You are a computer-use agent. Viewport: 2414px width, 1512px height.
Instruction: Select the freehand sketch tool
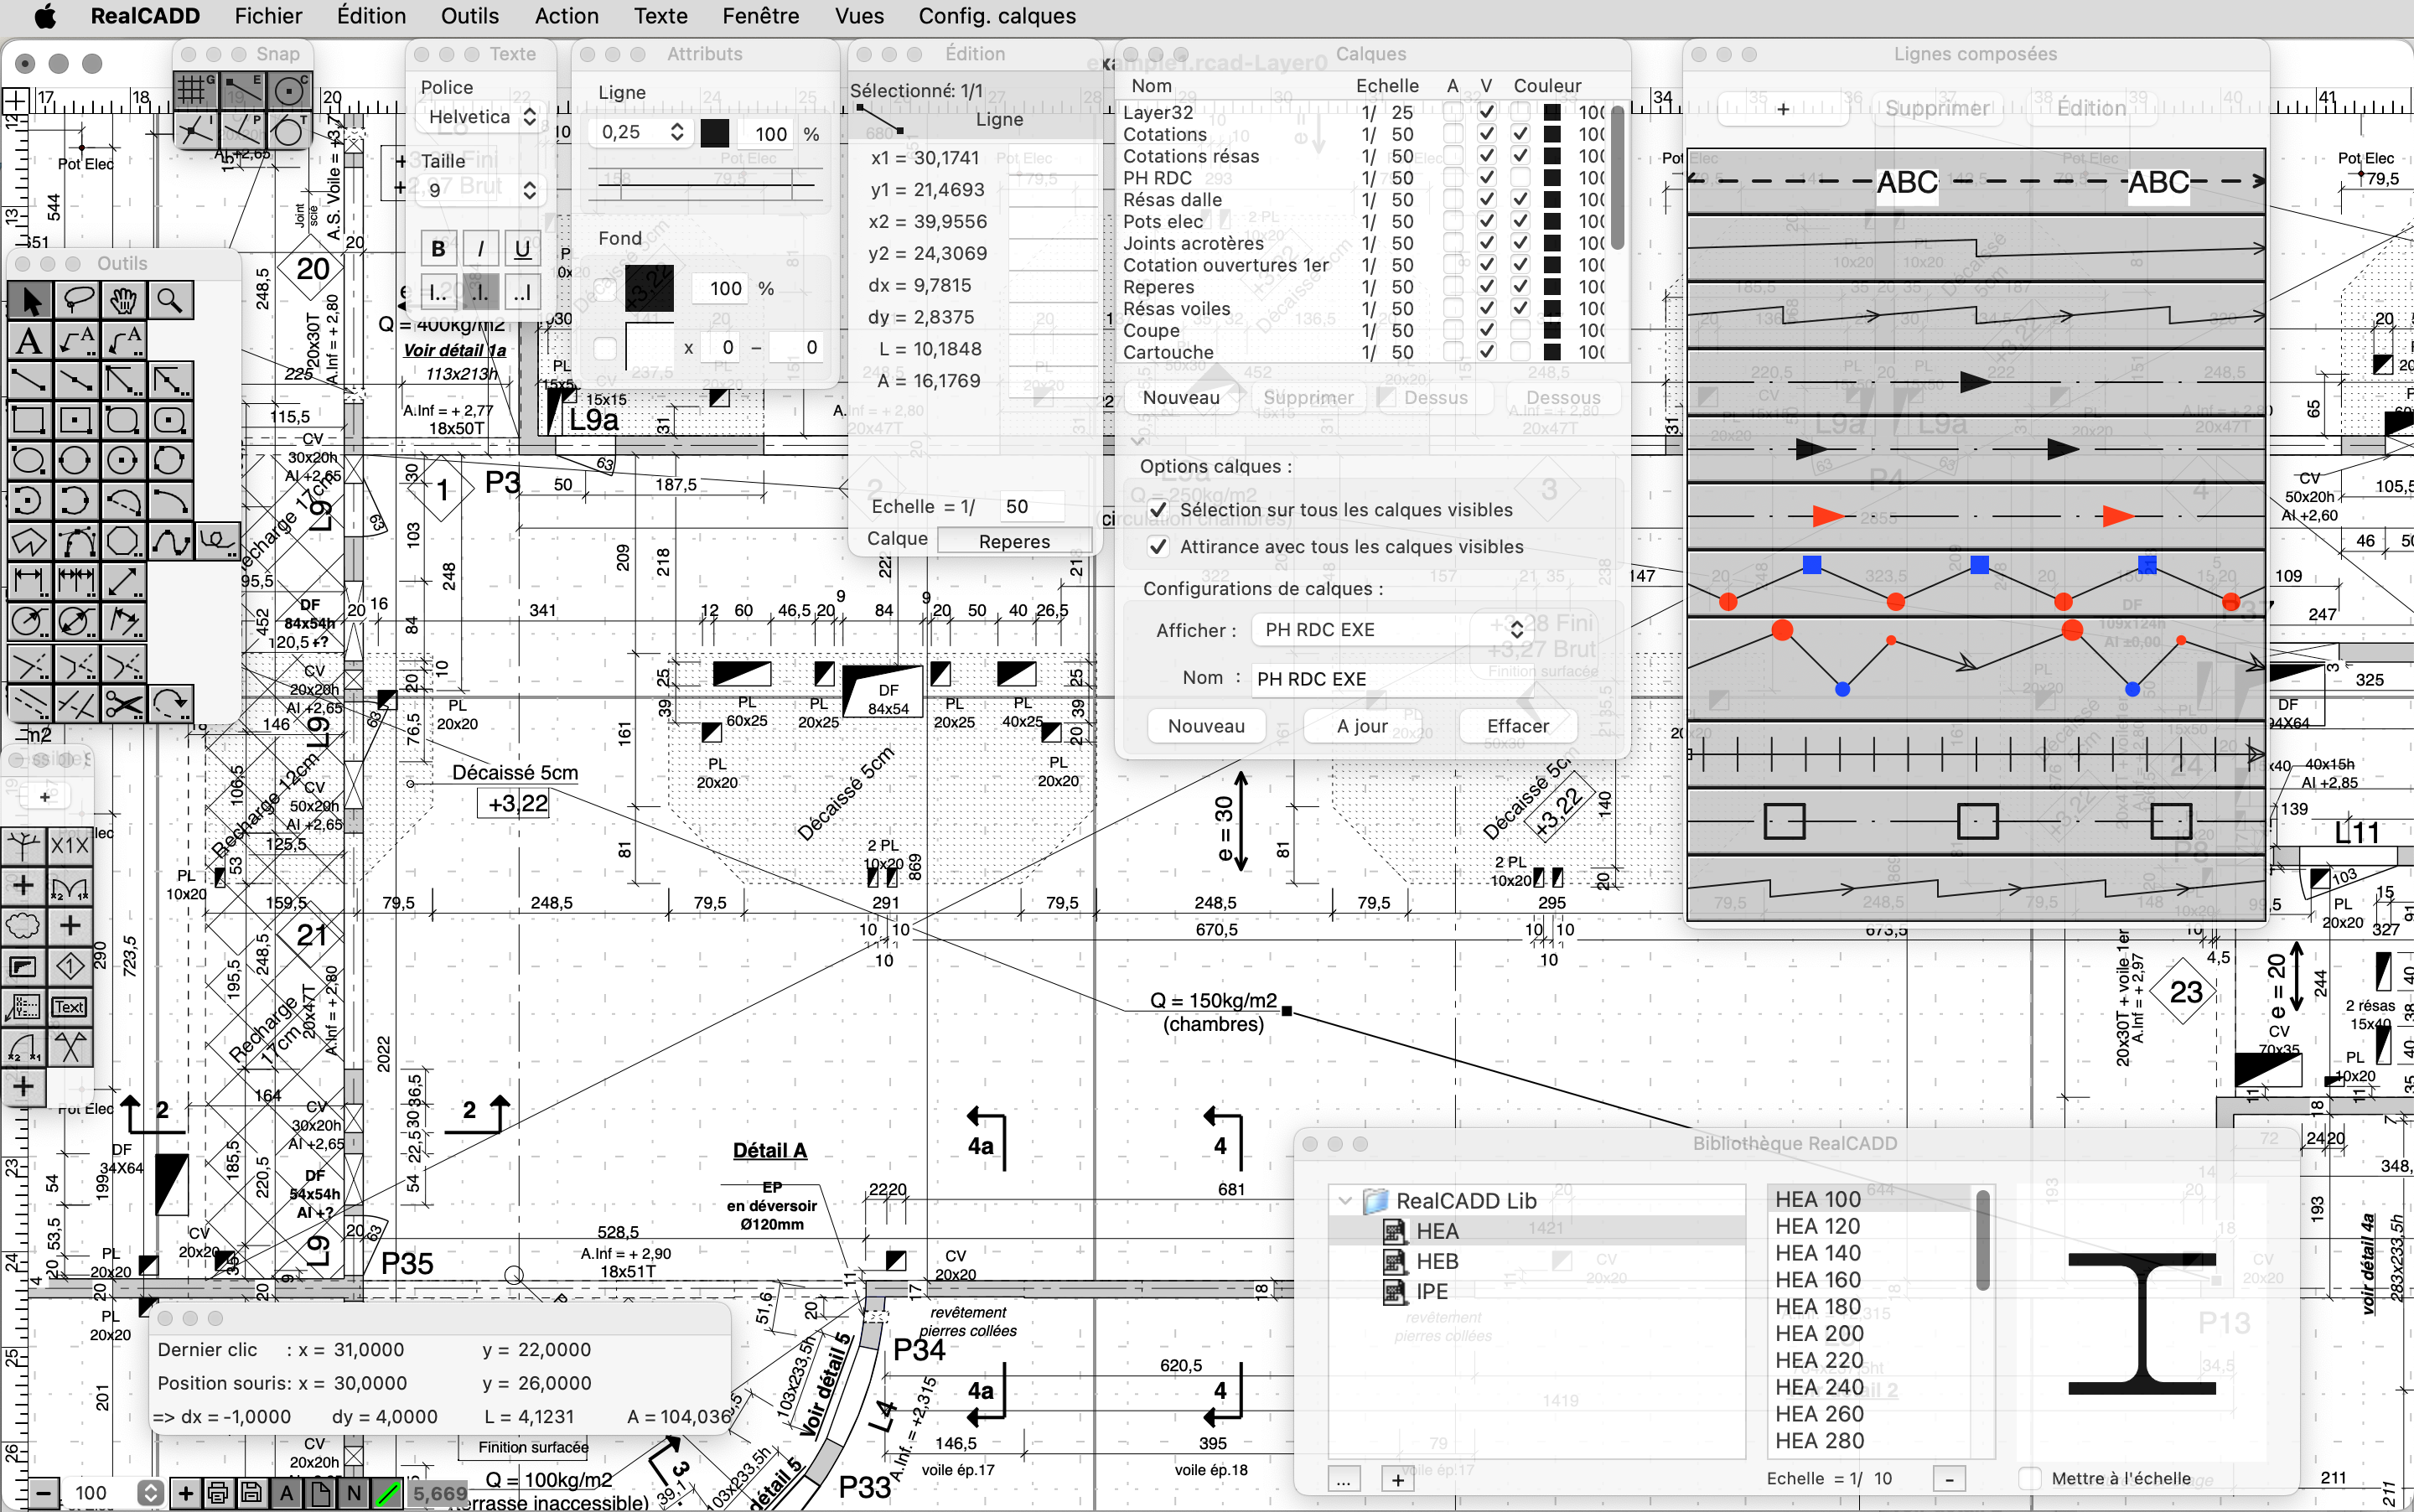tap(217, 541)
